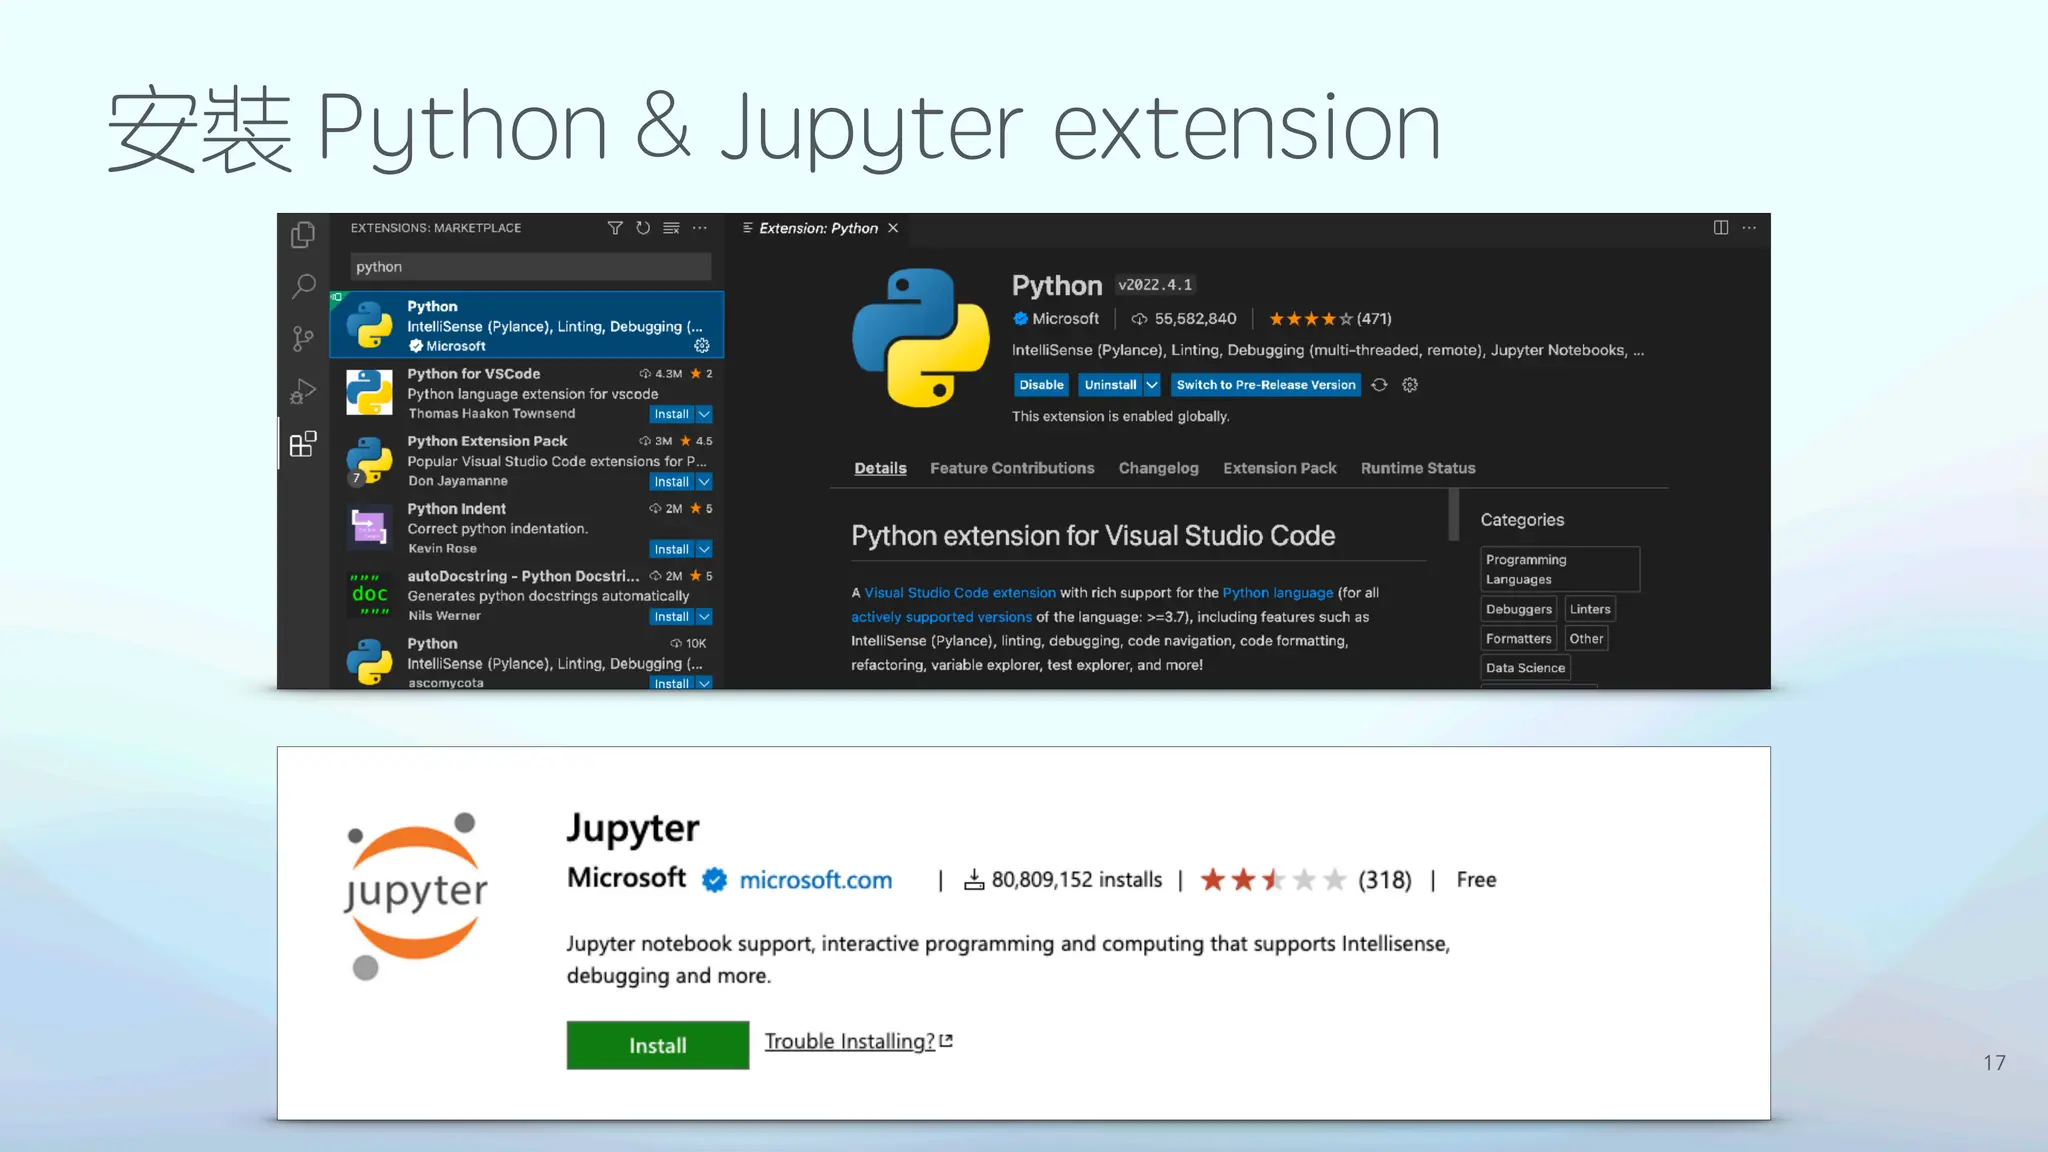Open the Runtime Status tab
The image size is (2048, 1152).
coord(1418,468)
